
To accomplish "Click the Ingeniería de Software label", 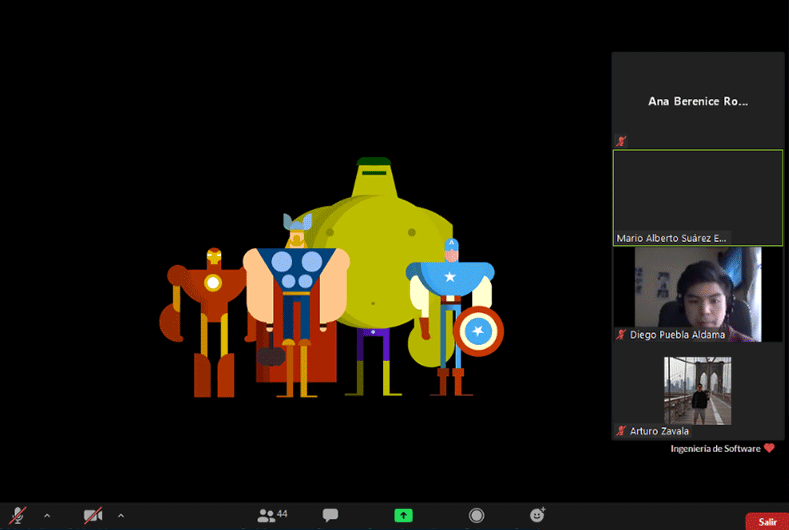I will (716, 449).
